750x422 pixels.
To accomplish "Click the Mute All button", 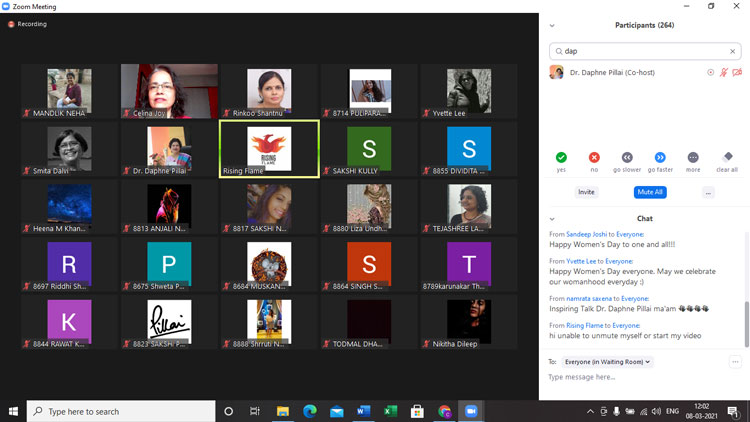I will click(650, 192).
